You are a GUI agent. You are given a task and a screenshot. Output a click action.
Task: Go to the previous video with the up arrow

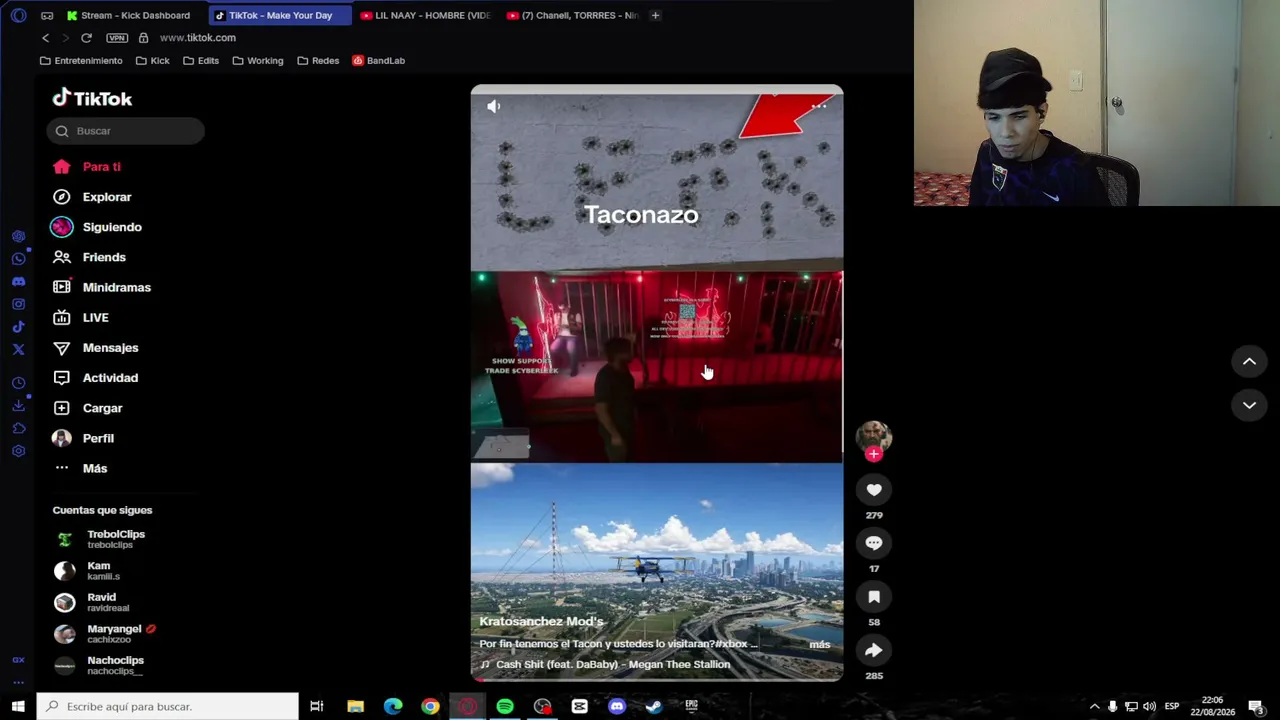(x=1249, y=361)
